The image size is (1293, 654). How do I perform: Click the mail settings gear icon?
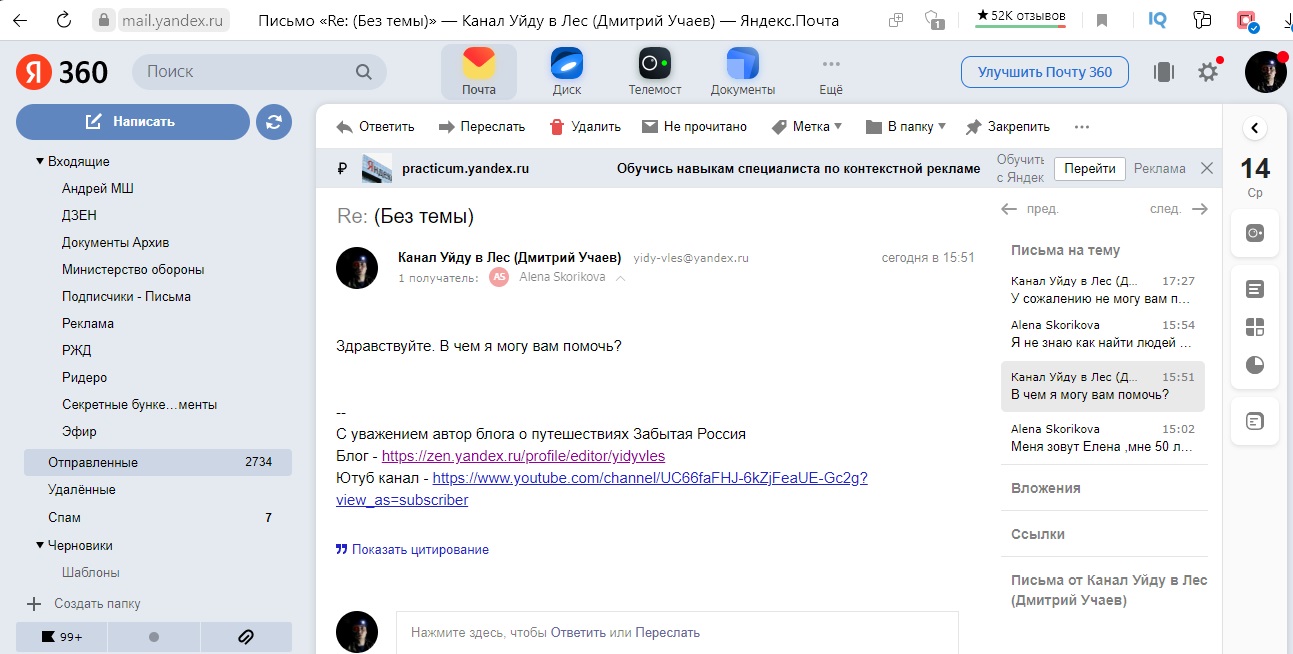1208,72
